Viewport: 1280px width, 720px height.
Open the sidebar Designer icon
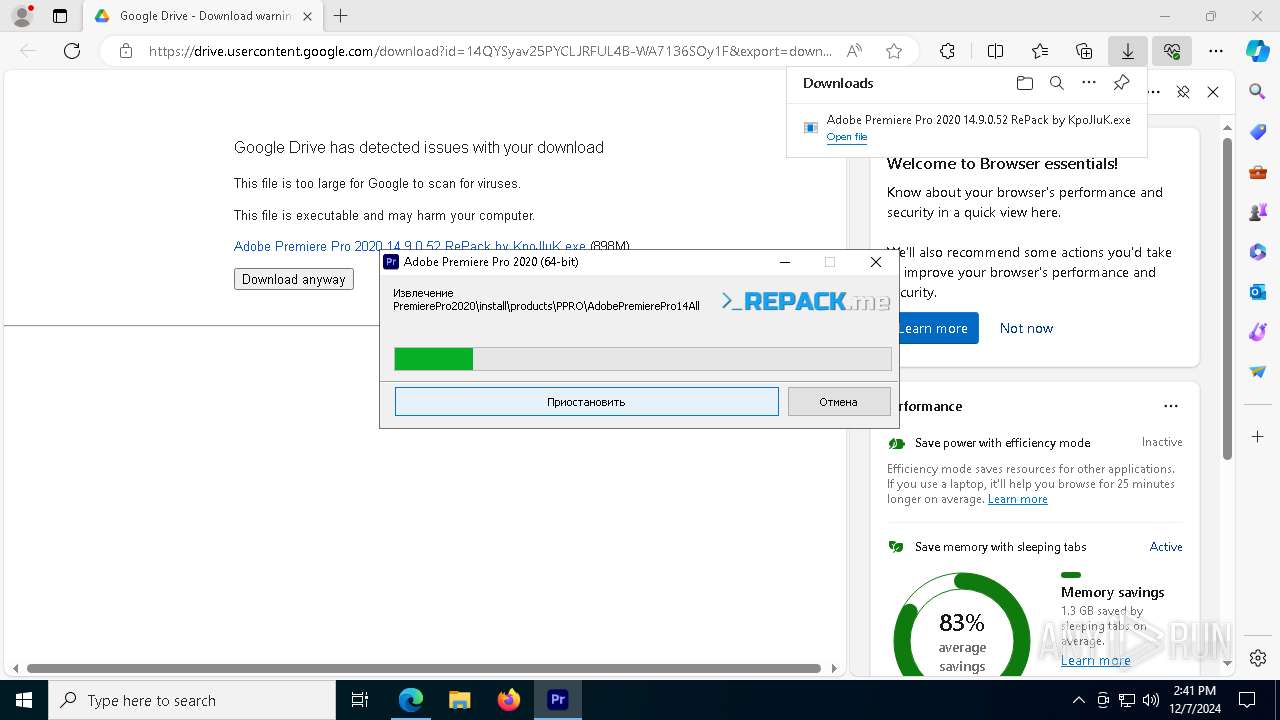(1258, 332)
